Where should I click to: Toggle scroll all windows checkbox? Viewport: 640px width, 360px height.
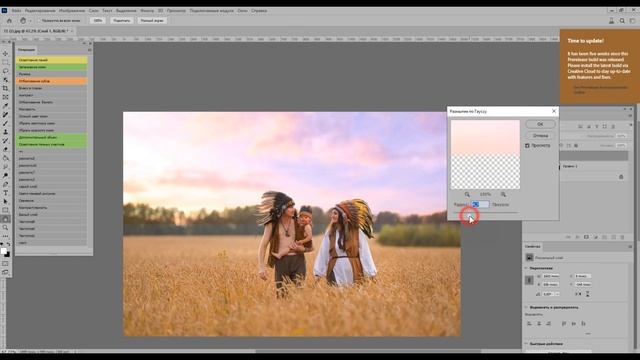pyautogui.click(x=40, y=20)
